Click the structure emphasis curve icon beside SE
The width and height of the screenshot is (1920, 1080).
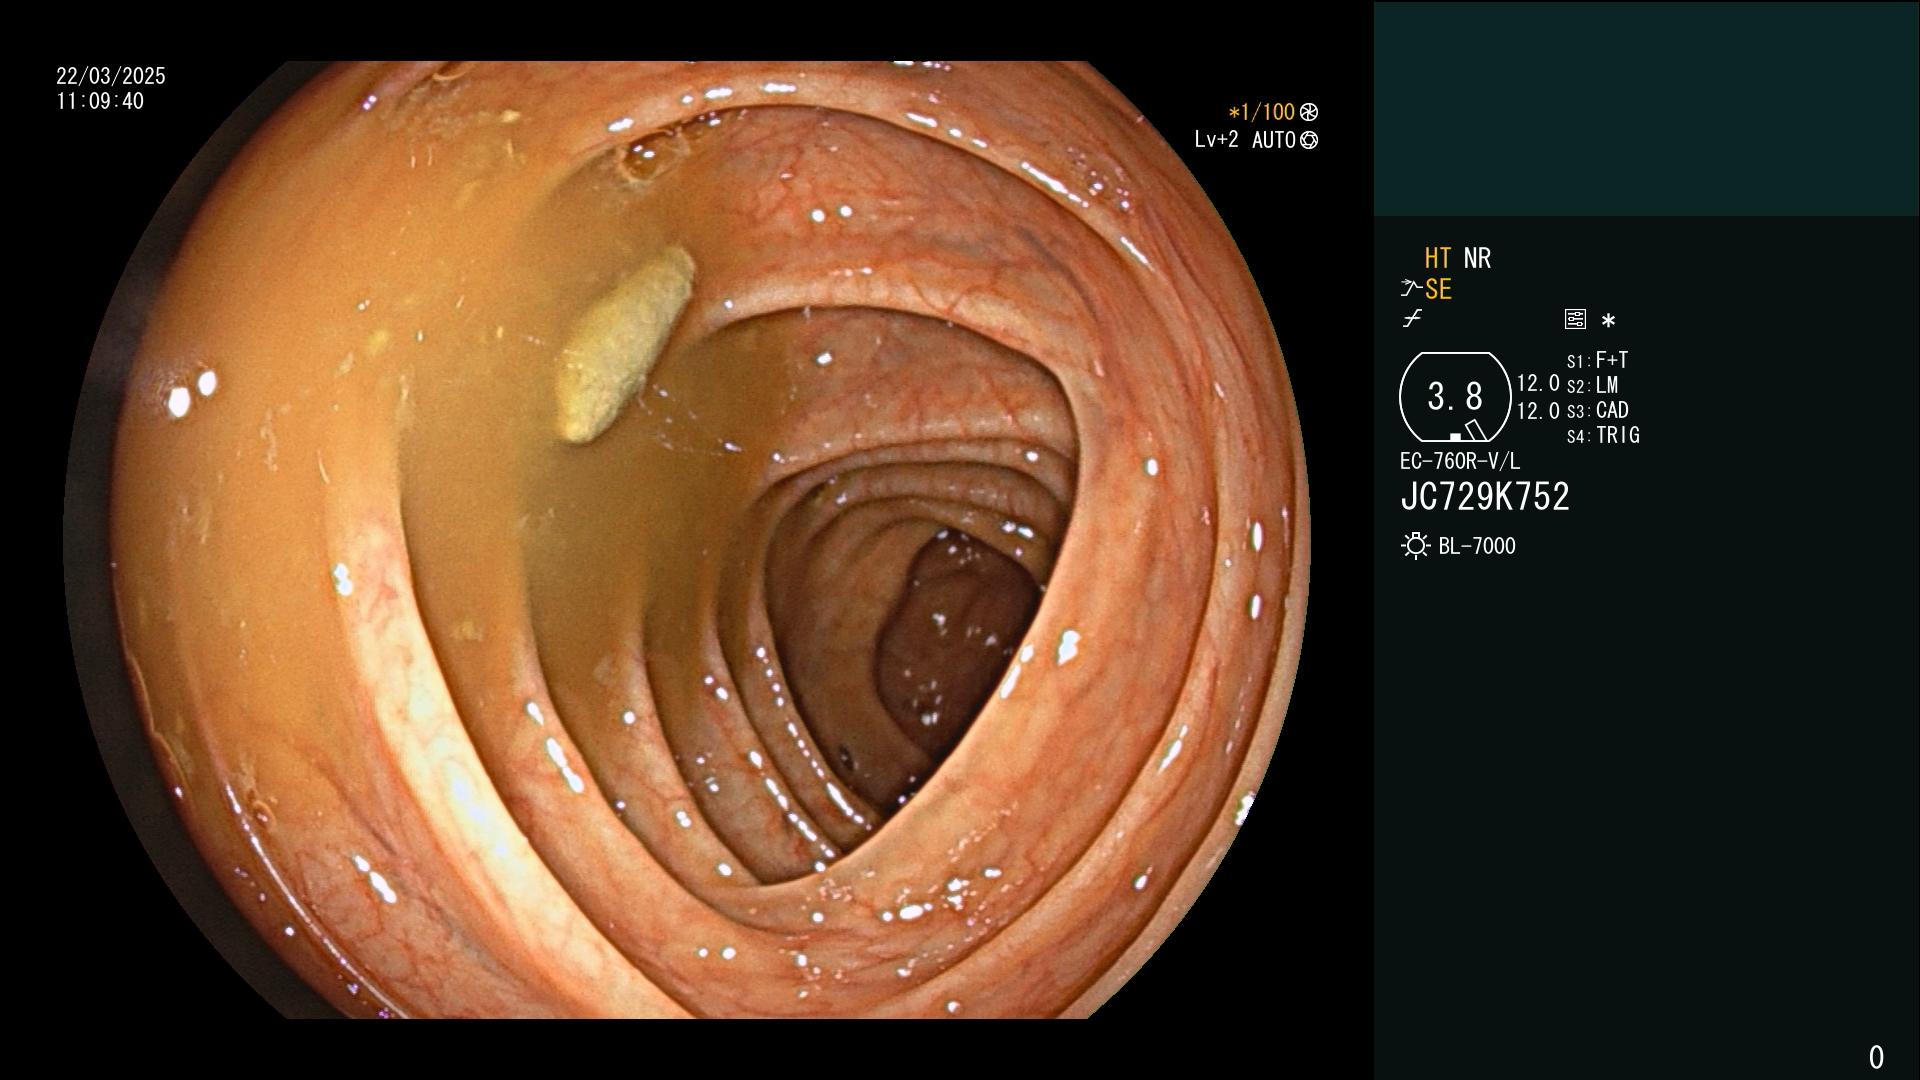pos(1411,289)
